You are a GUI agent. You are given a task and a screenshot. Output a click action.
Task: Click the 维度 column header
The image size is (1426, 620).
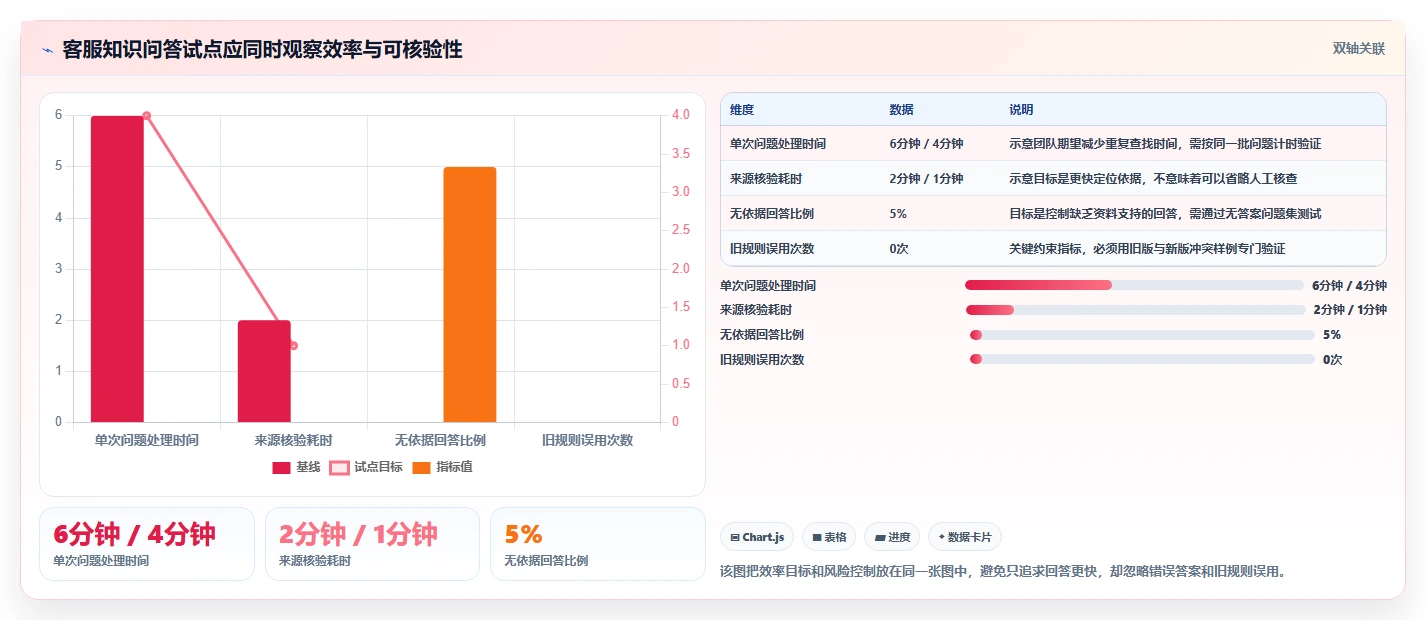(x=742, y=110)
